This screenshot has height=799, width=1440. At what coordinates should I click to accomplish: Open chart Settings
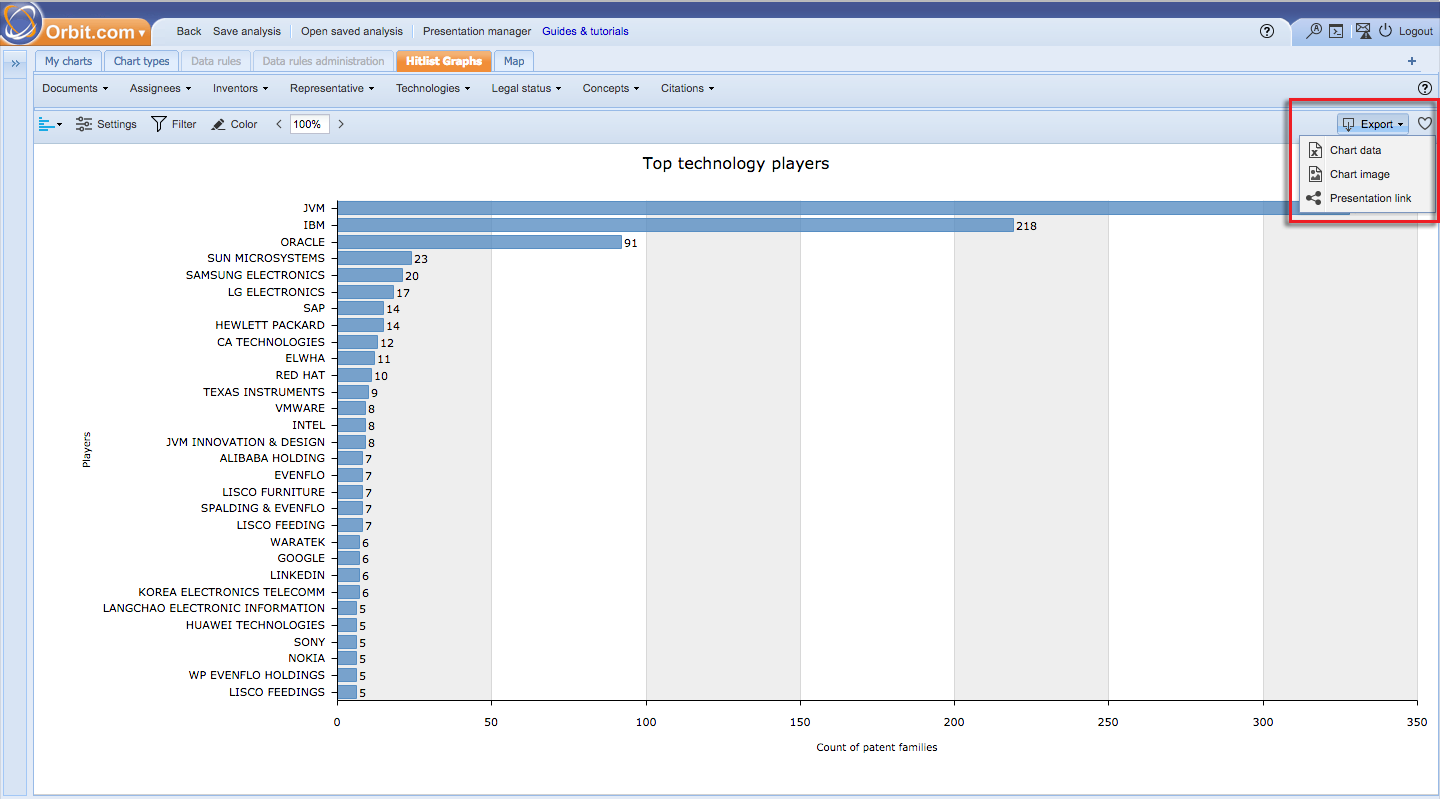pyautogui.click(x=106, y=124)
